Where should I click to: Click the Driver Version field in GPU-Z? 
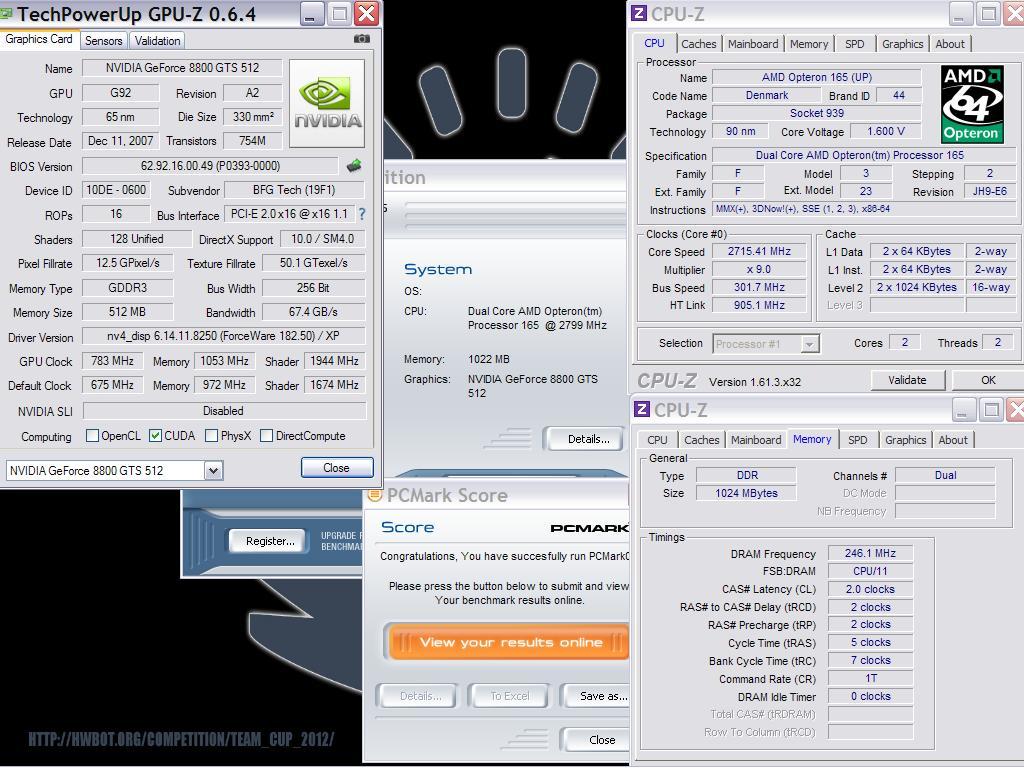tap(223, 336)
